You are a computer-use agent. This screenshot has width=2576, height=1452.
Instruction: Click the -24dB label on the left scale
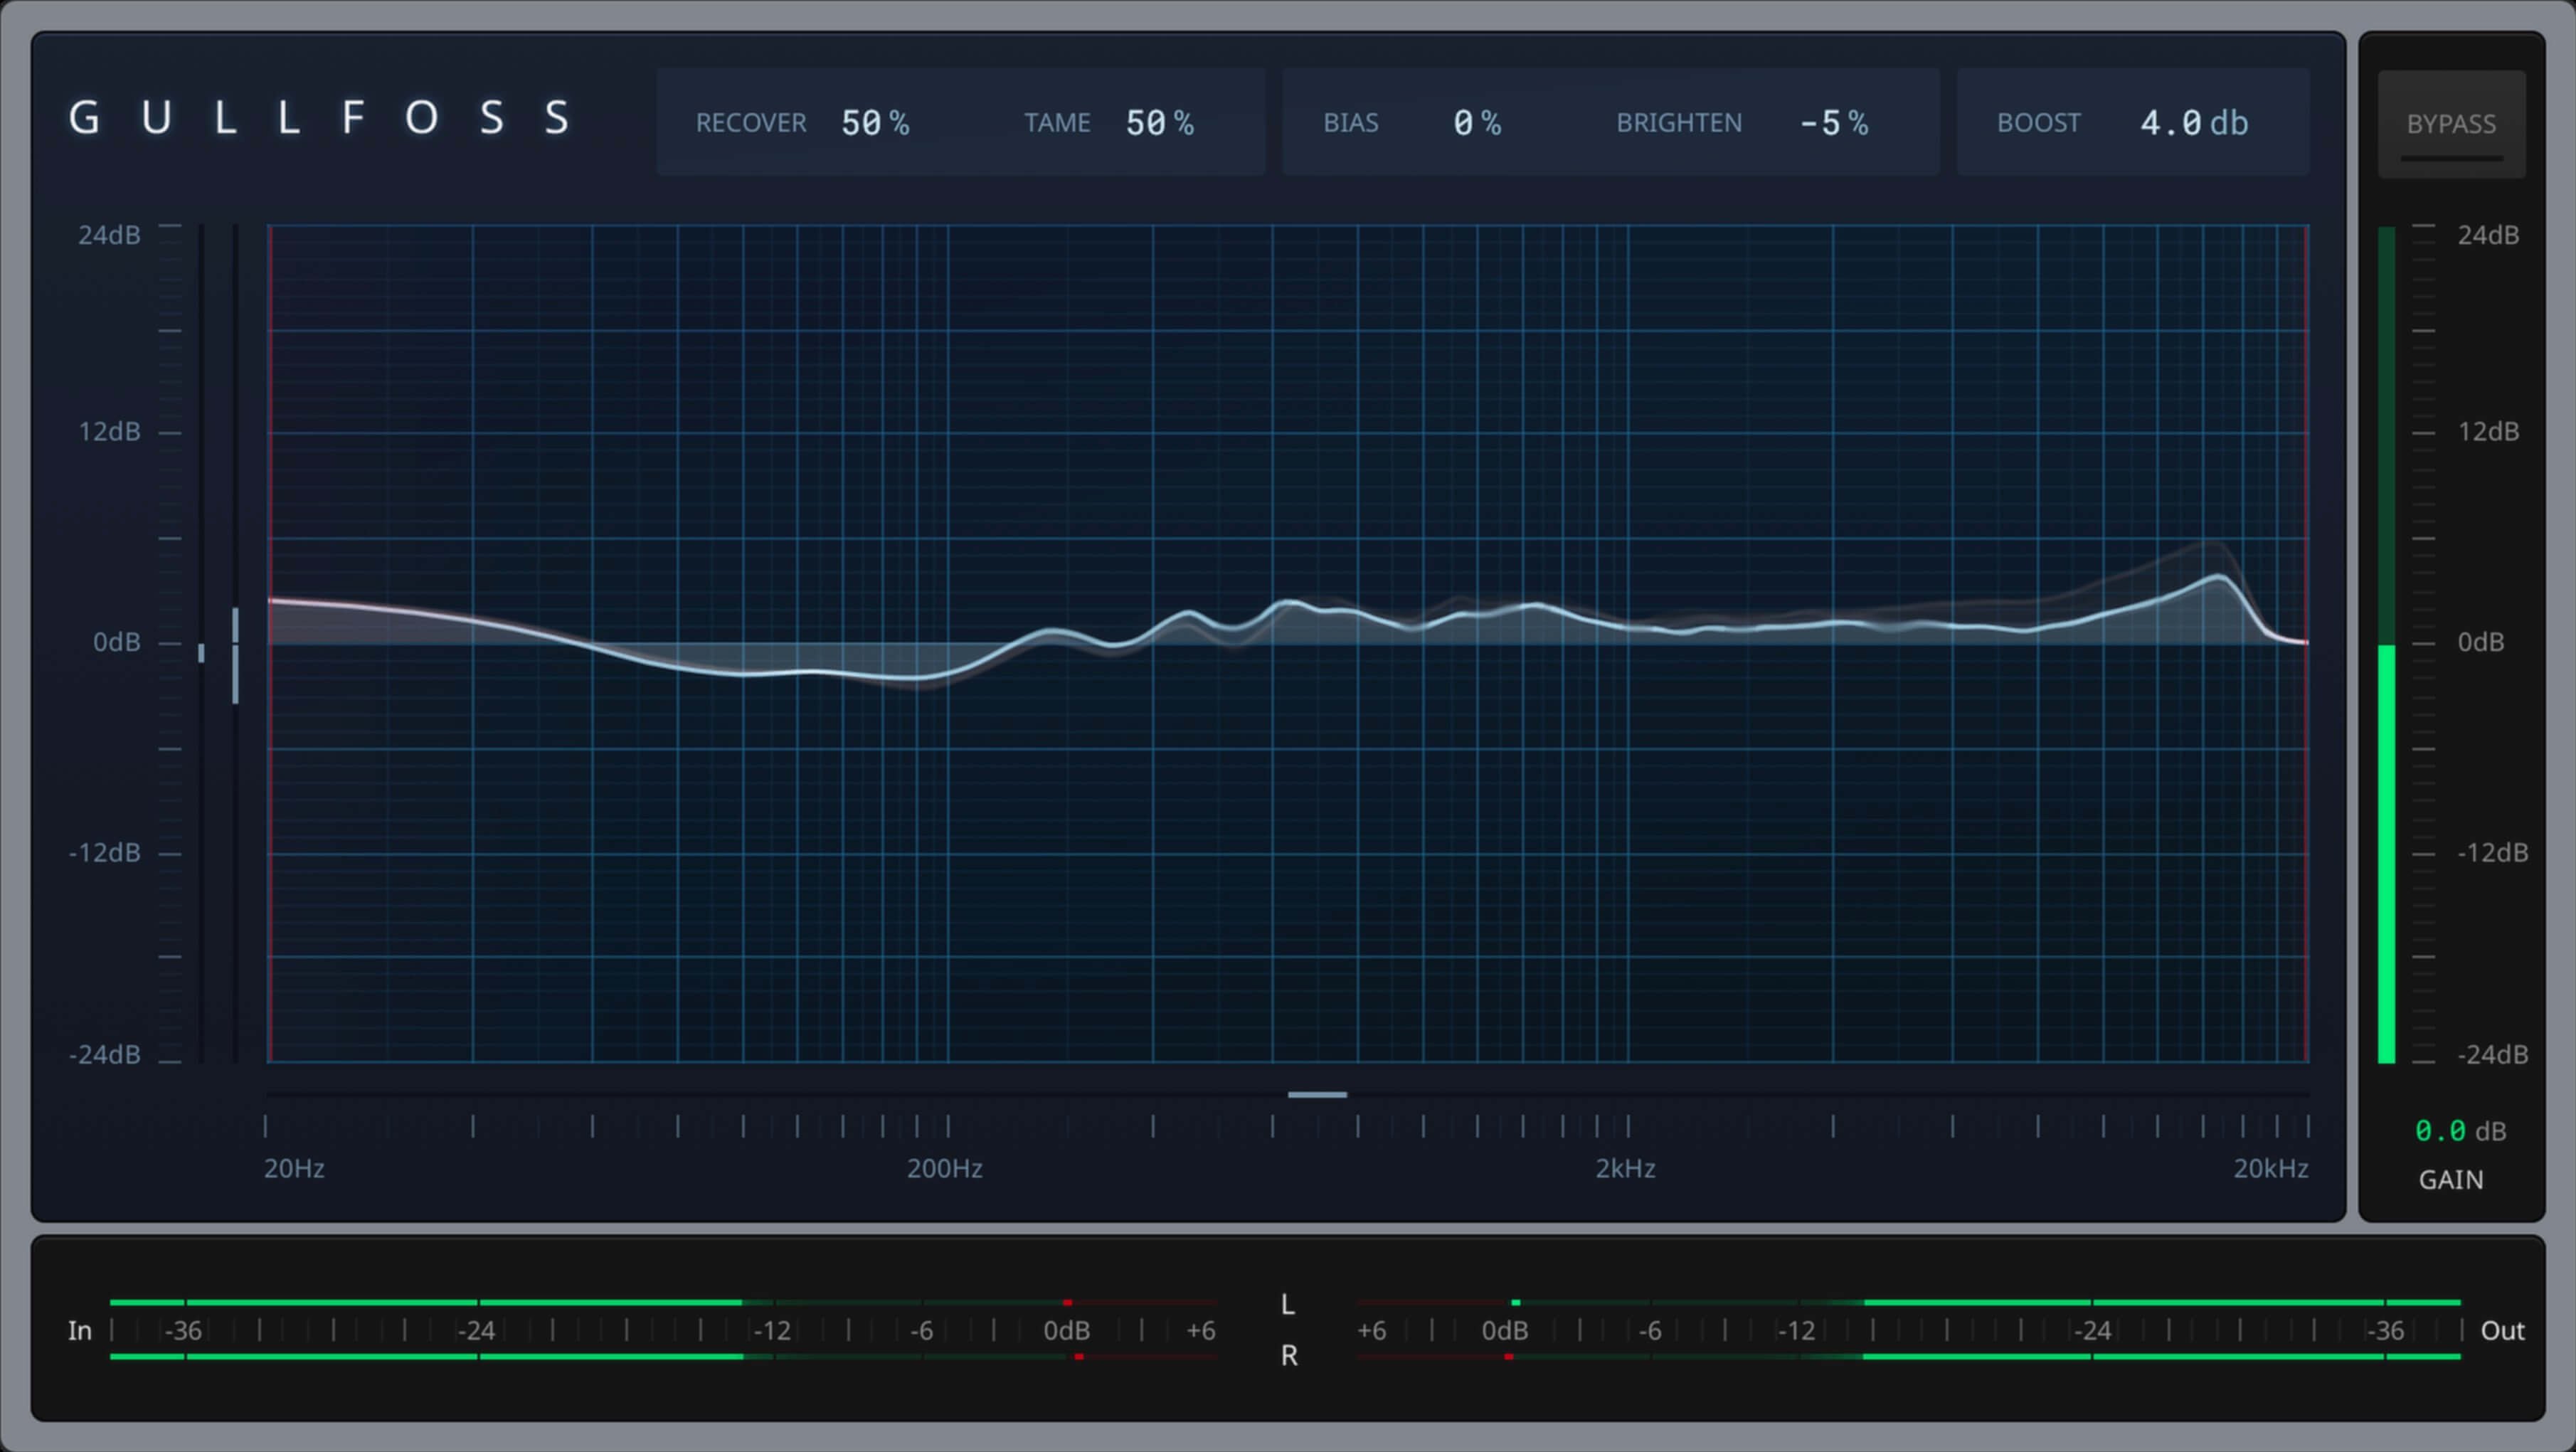[x=104, y=1055]
